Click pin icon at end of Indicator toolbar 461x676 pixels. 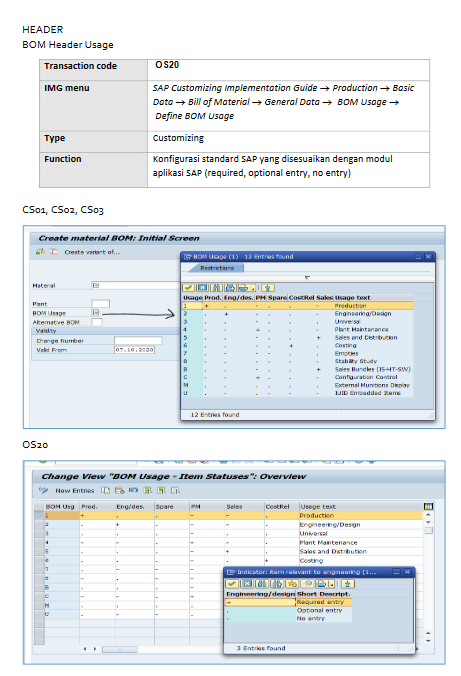348,584
